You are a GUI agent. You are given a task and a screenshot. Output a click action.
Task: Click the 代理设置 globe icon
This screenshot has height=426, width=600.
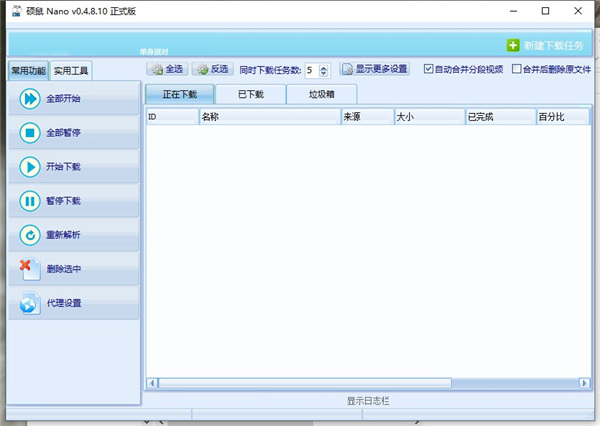click(30, 303)
